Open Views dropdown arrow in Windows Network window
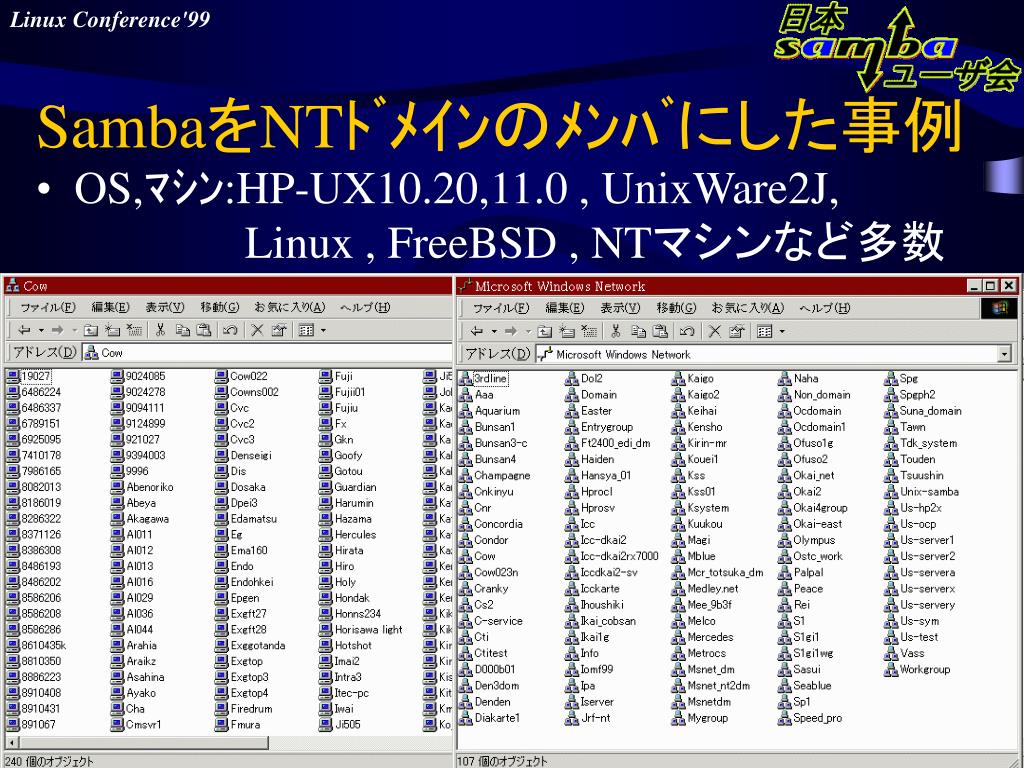The height and width of the screenshot is (768, 1024). (x=782, y=331)
